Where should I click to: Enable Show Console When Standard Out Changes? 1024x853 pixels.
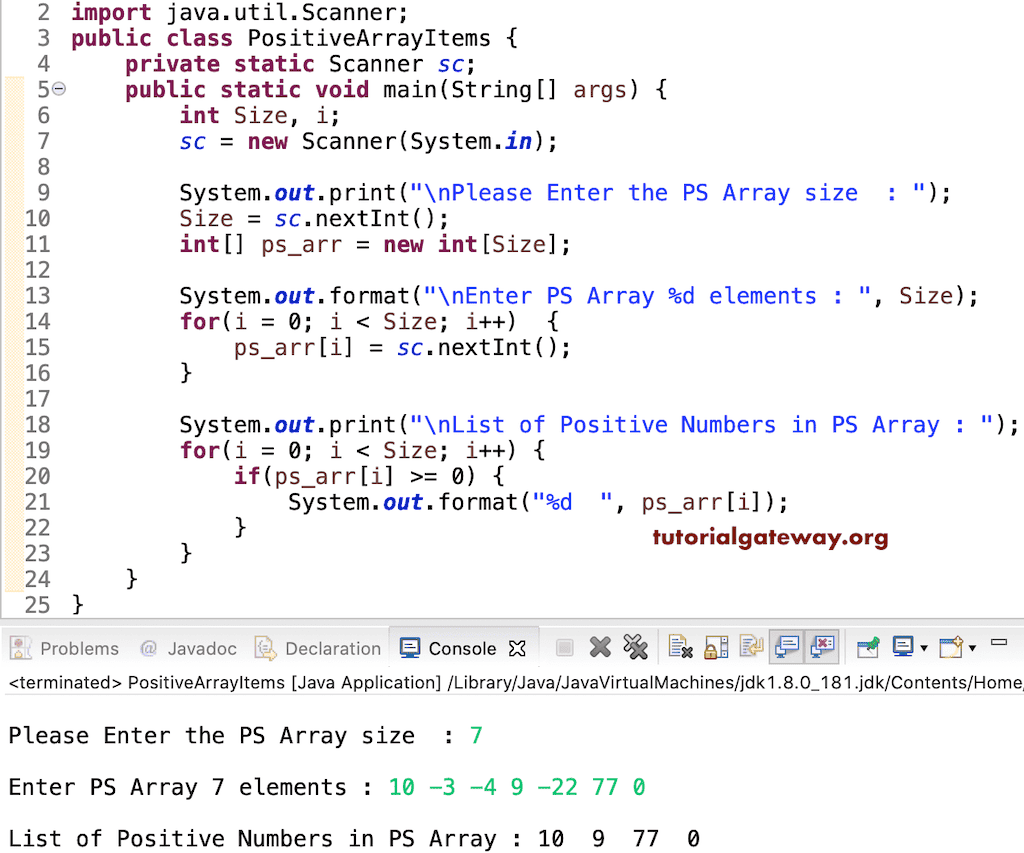pyautogui.click(x=785, y=647)
